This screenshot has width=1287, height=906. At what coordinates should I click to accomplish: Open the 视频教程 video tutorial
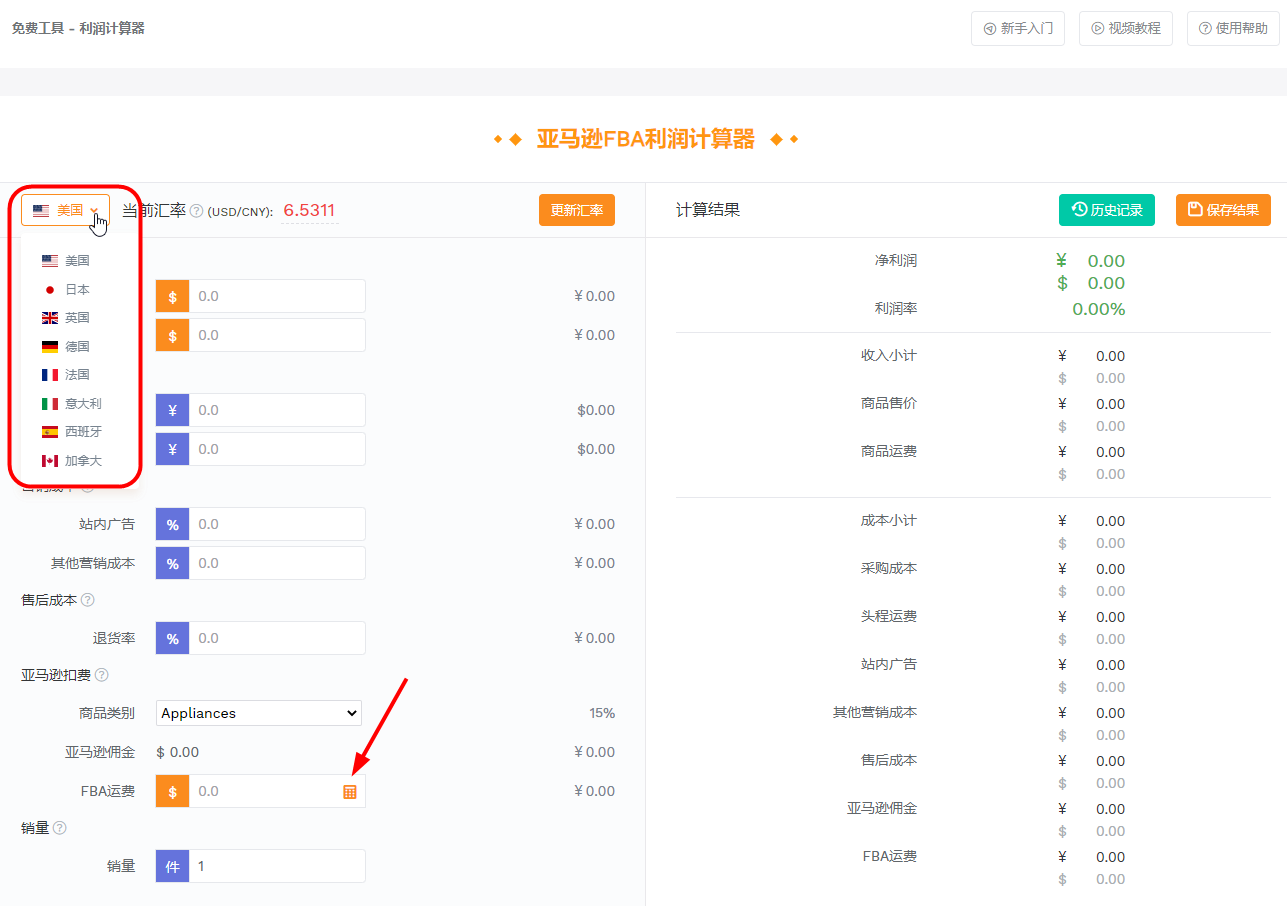click(x=1126, y=28)
